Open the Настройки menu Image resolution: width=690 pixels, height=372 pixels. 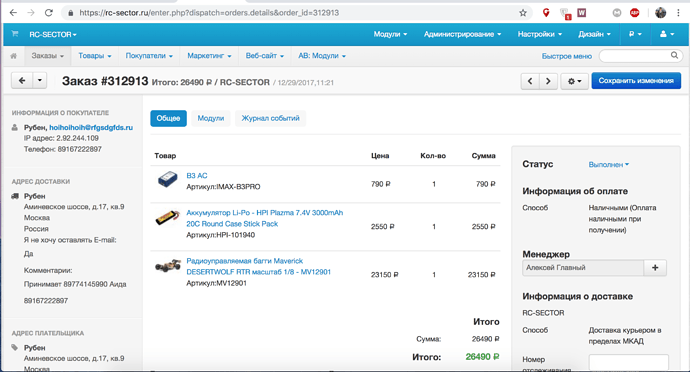tap(540, 34)
